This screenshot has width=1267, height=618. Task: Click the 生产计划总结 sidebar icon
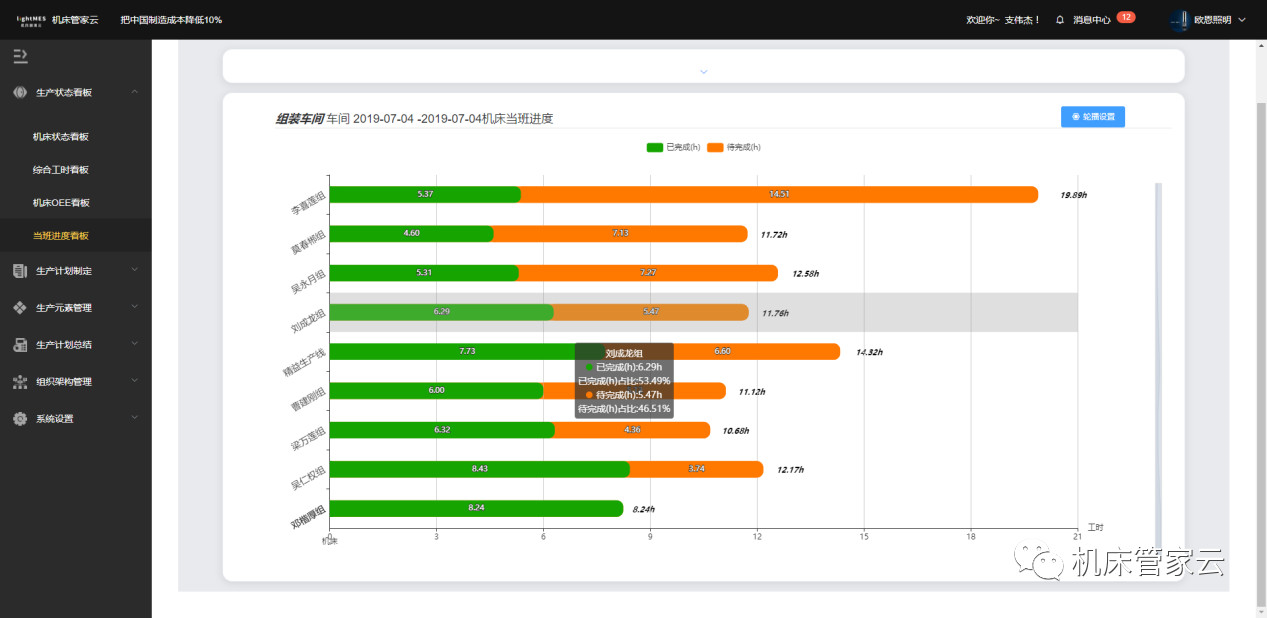coord(19,344)
